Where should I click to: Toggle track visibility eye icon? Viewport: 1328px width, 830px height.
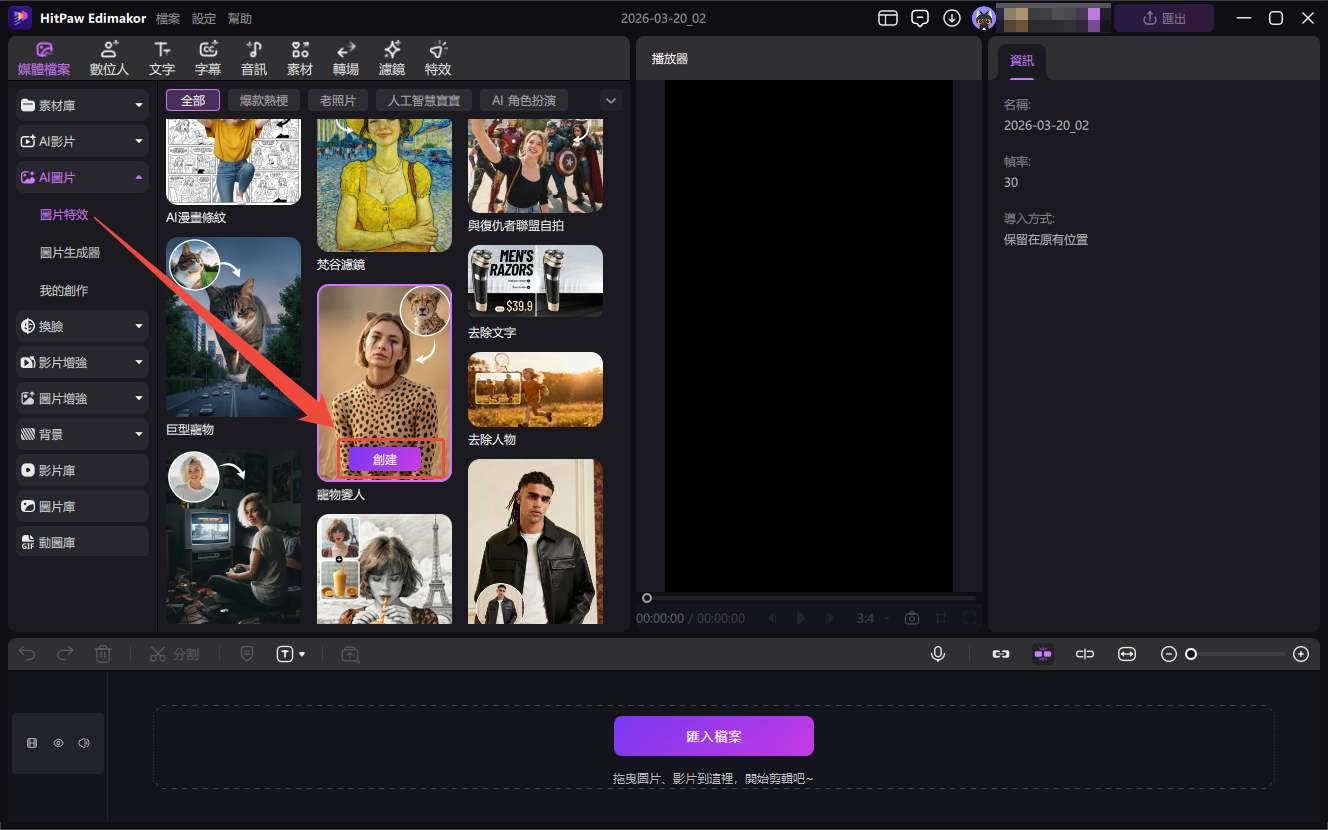[59, 743]
